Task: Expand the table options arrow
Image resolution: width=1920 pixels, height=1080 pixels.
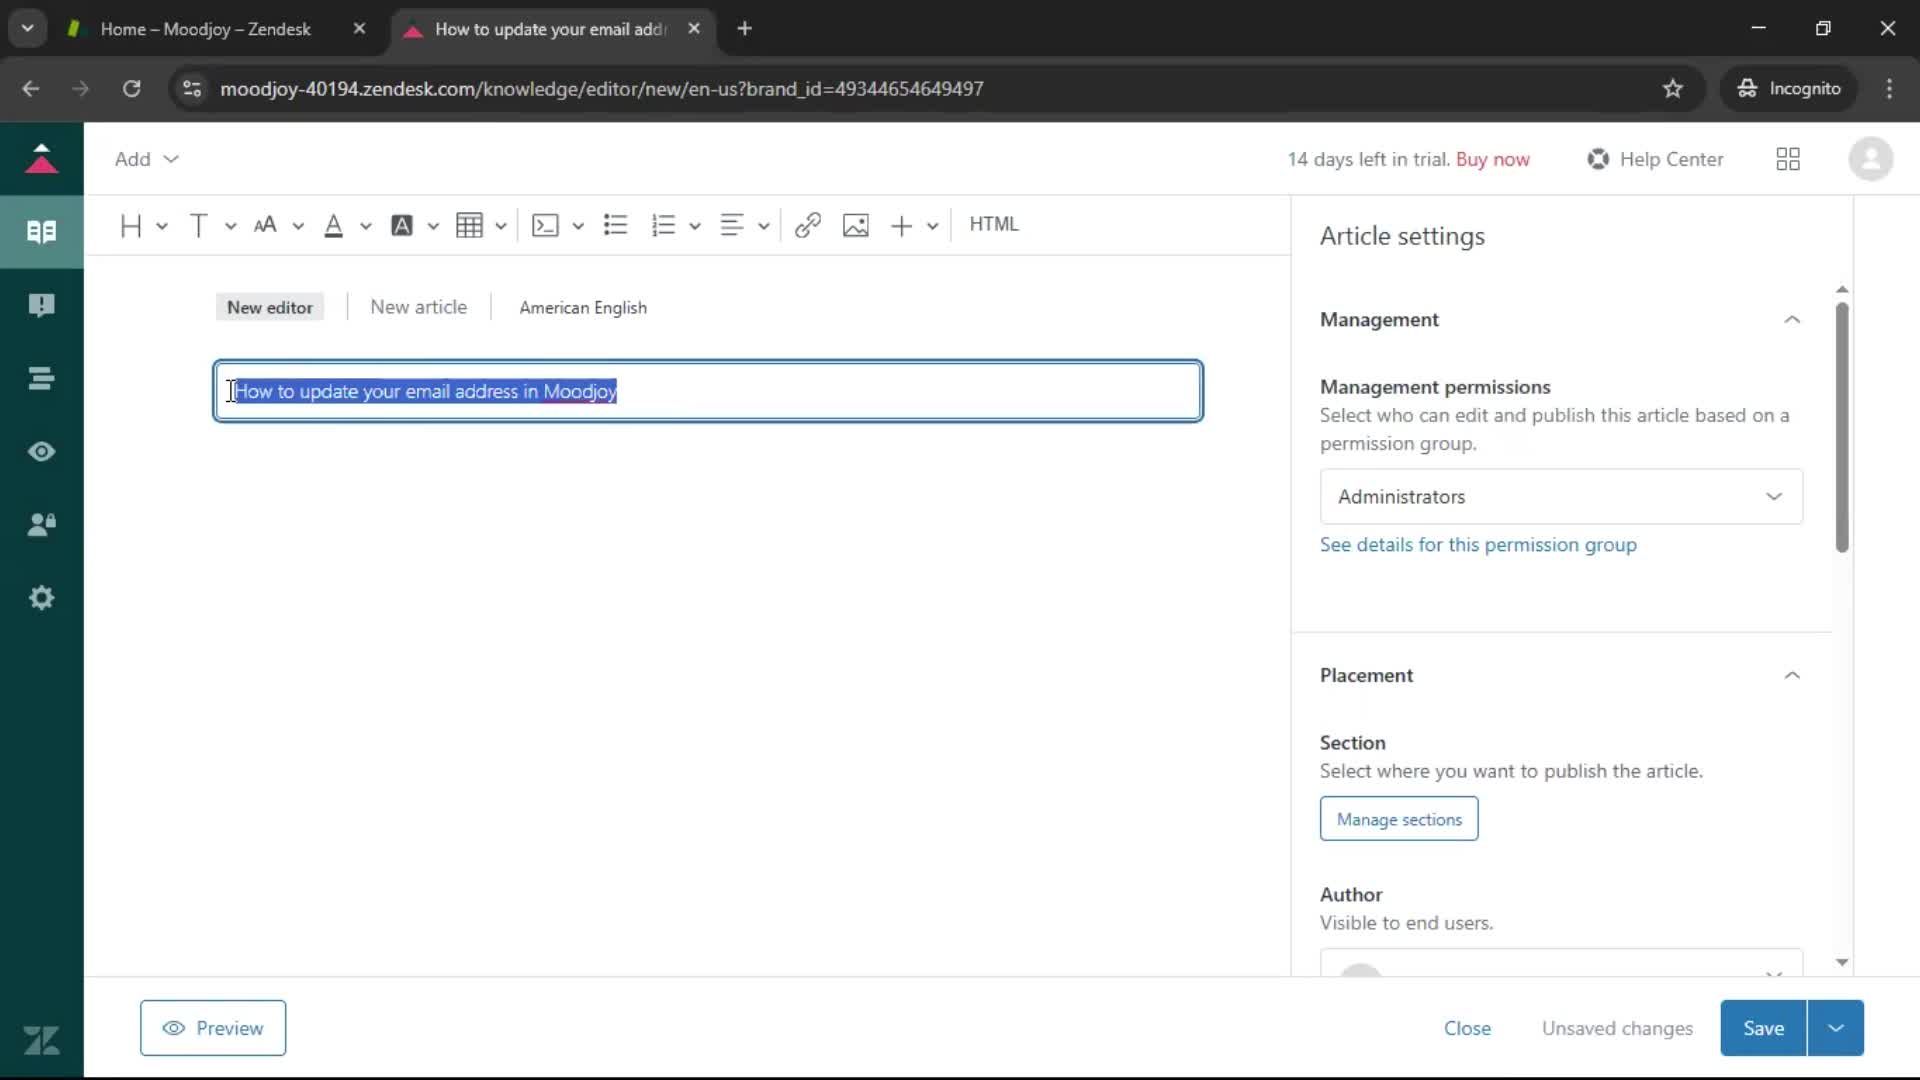Action: [500, 226]
